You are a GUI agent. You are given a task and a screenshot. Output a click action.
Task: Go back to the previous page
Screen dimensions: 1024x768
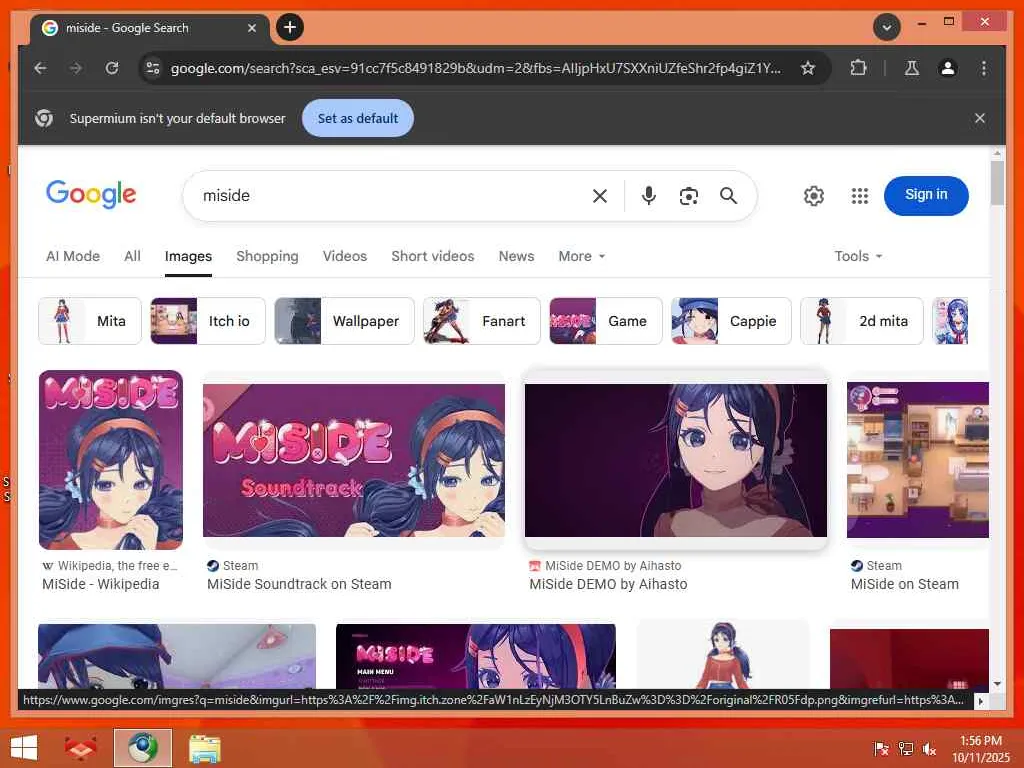pos(40,68)
